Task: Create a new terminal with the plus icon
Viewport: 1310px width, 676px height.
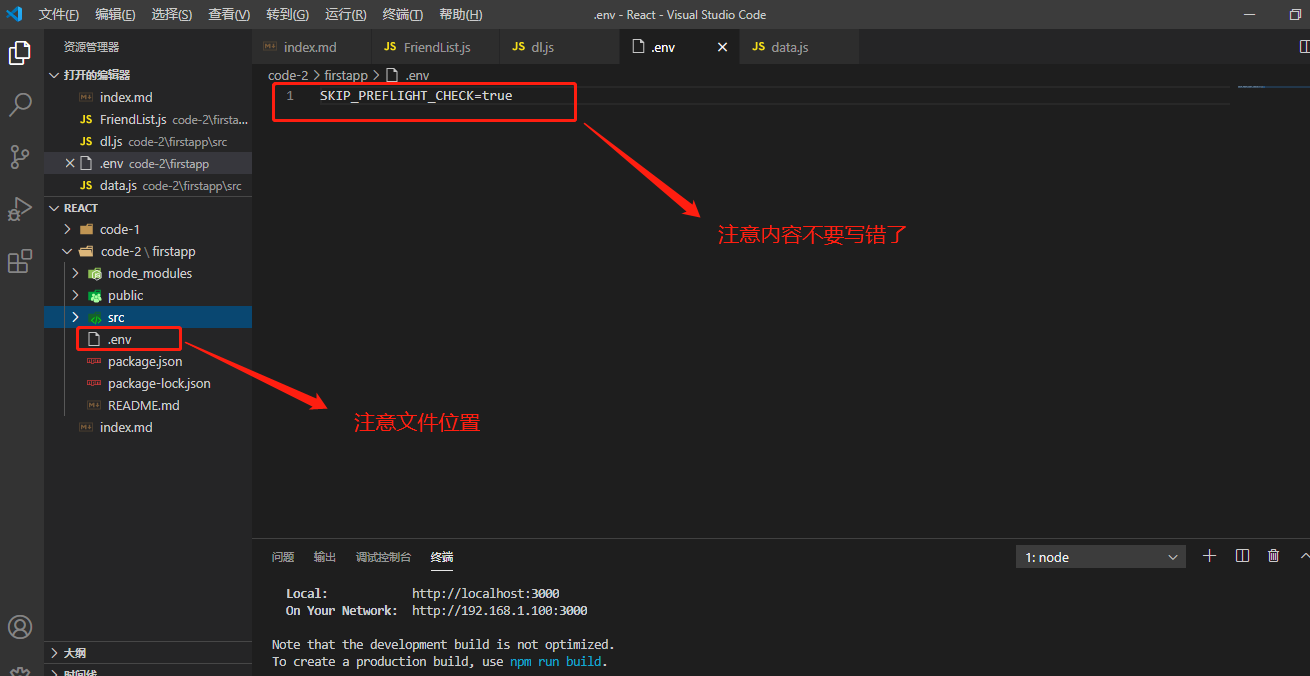Action: (1209, 555)
